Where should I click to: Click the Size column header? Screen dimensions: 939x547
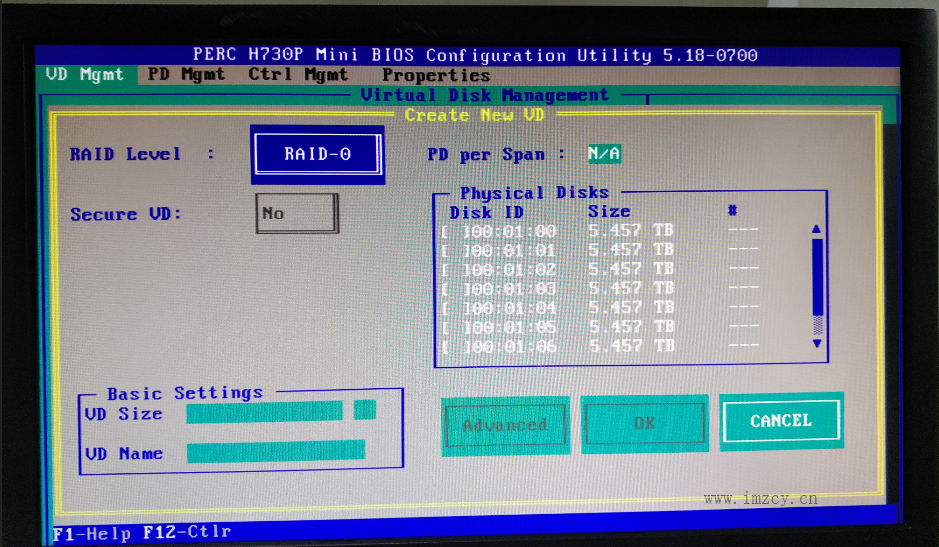pos(608,211)
